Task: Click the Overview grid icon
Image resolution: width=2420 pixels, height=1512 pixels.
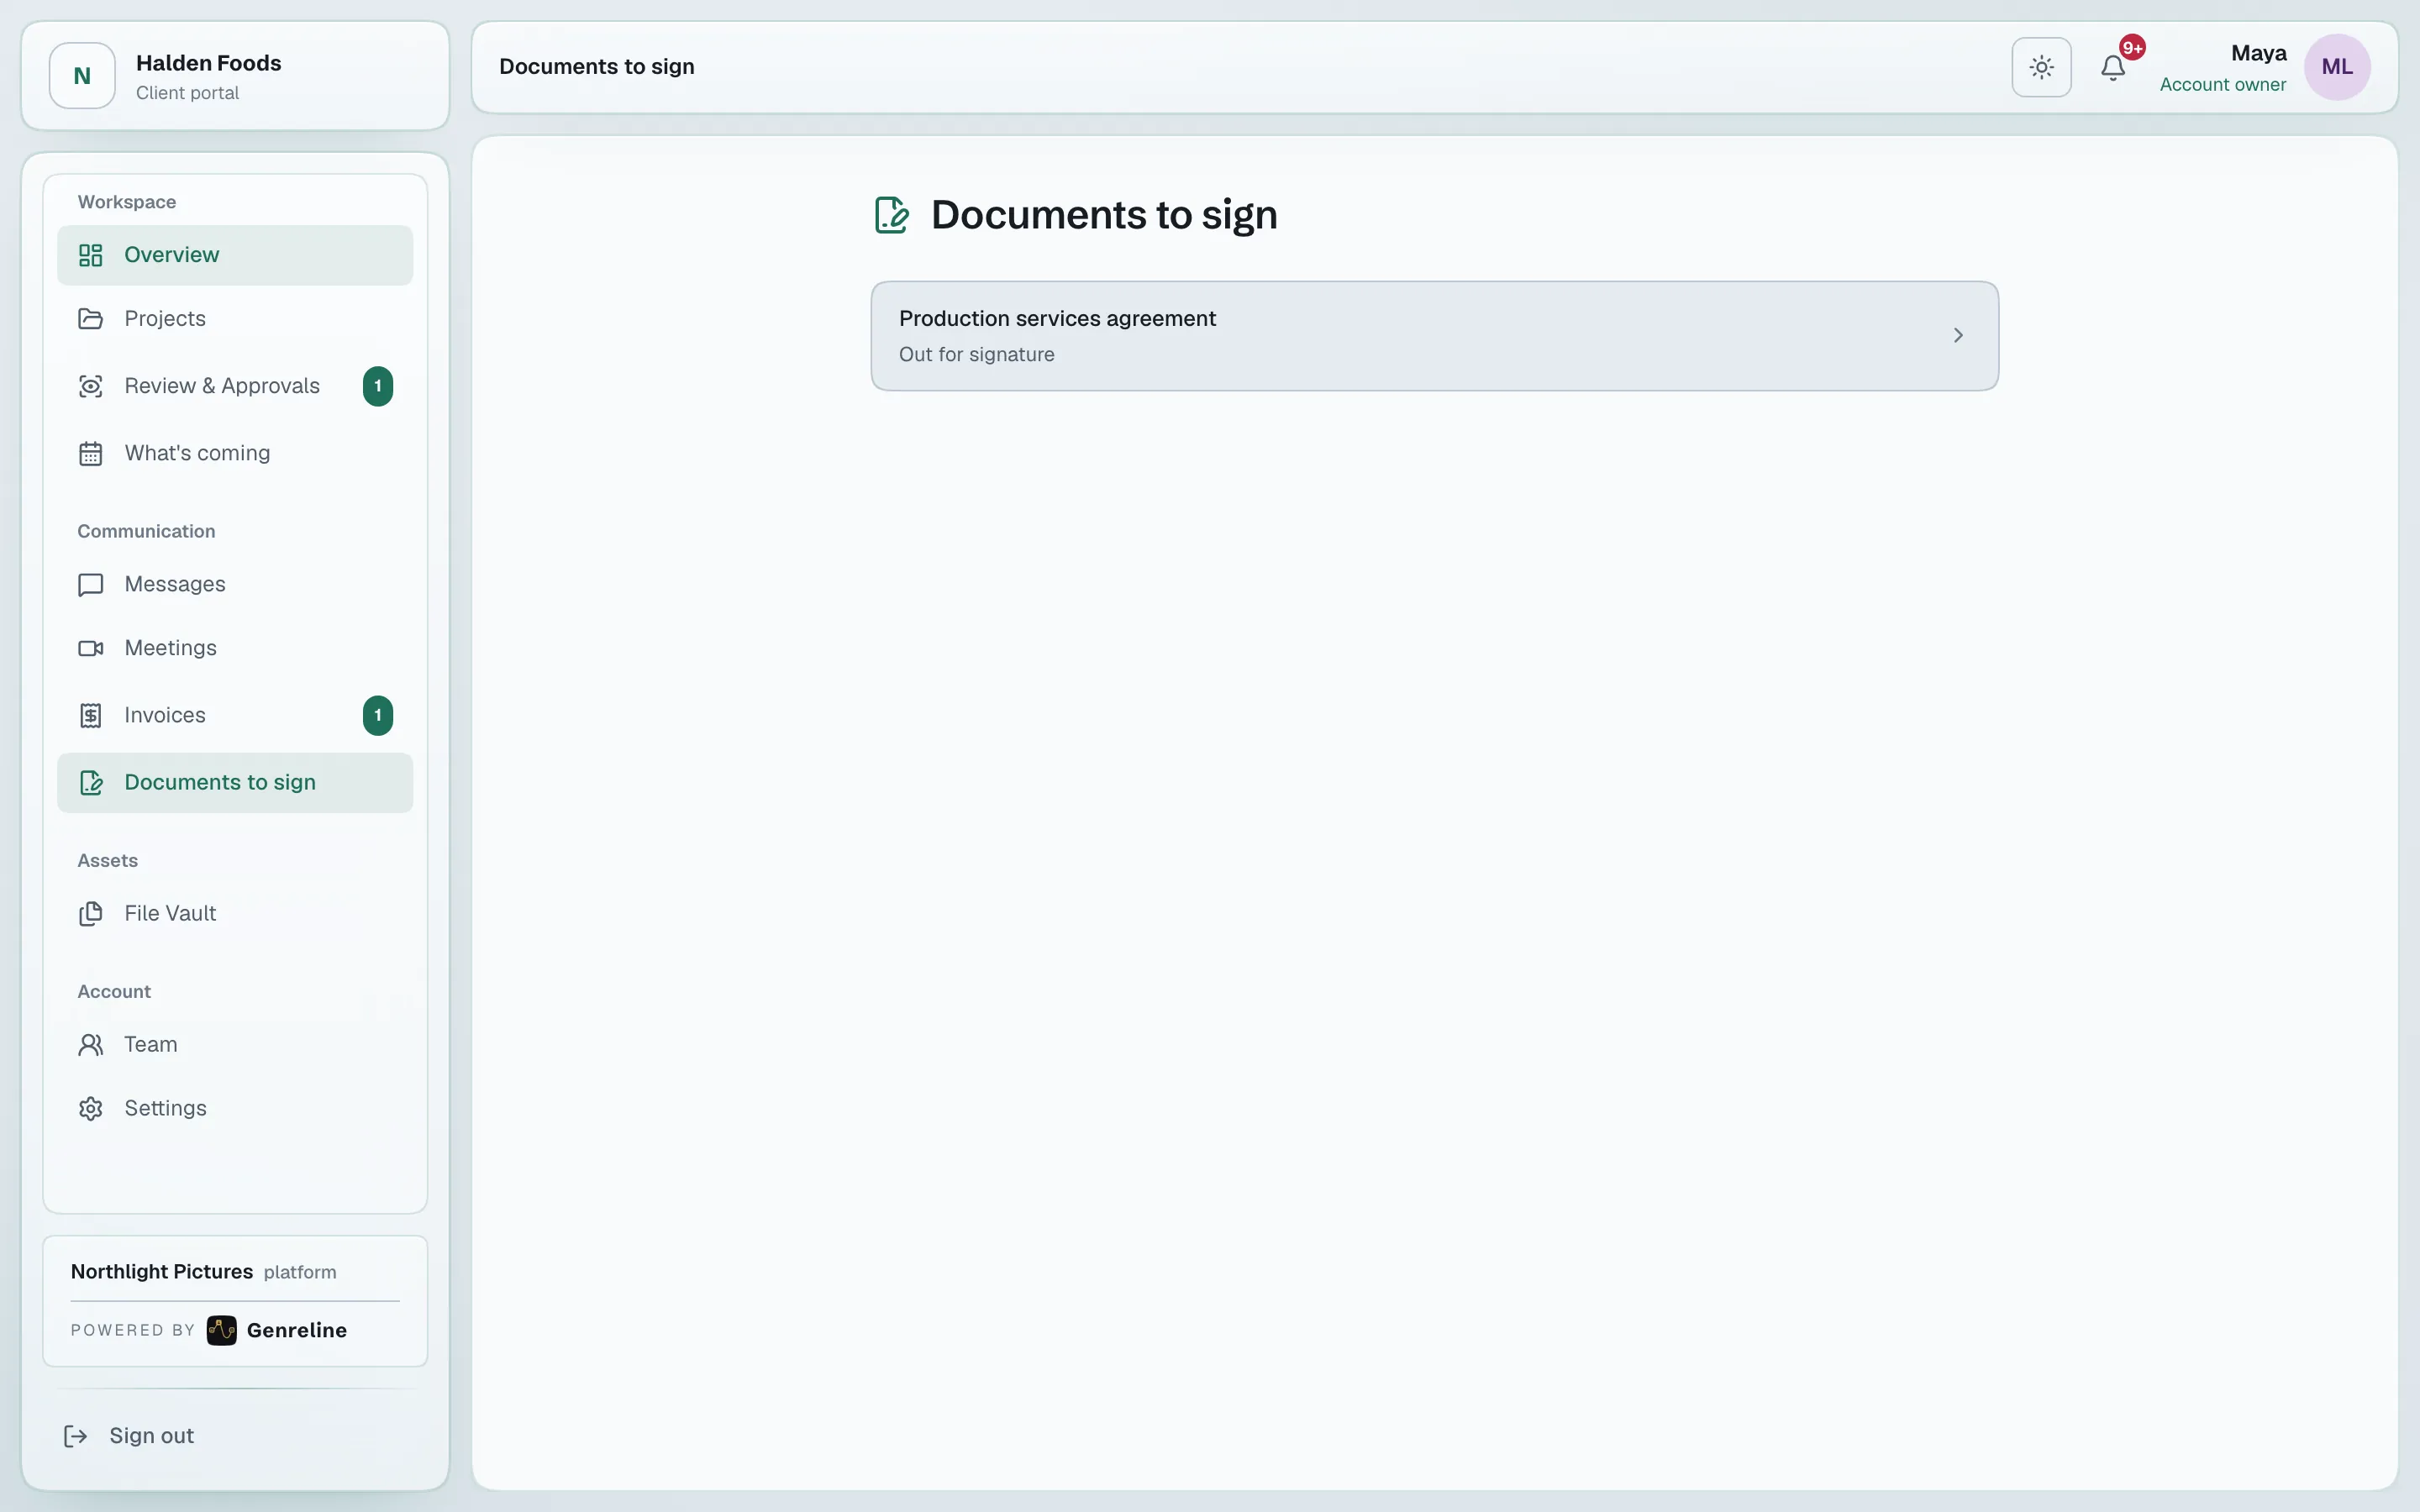Action: [91, 255]
